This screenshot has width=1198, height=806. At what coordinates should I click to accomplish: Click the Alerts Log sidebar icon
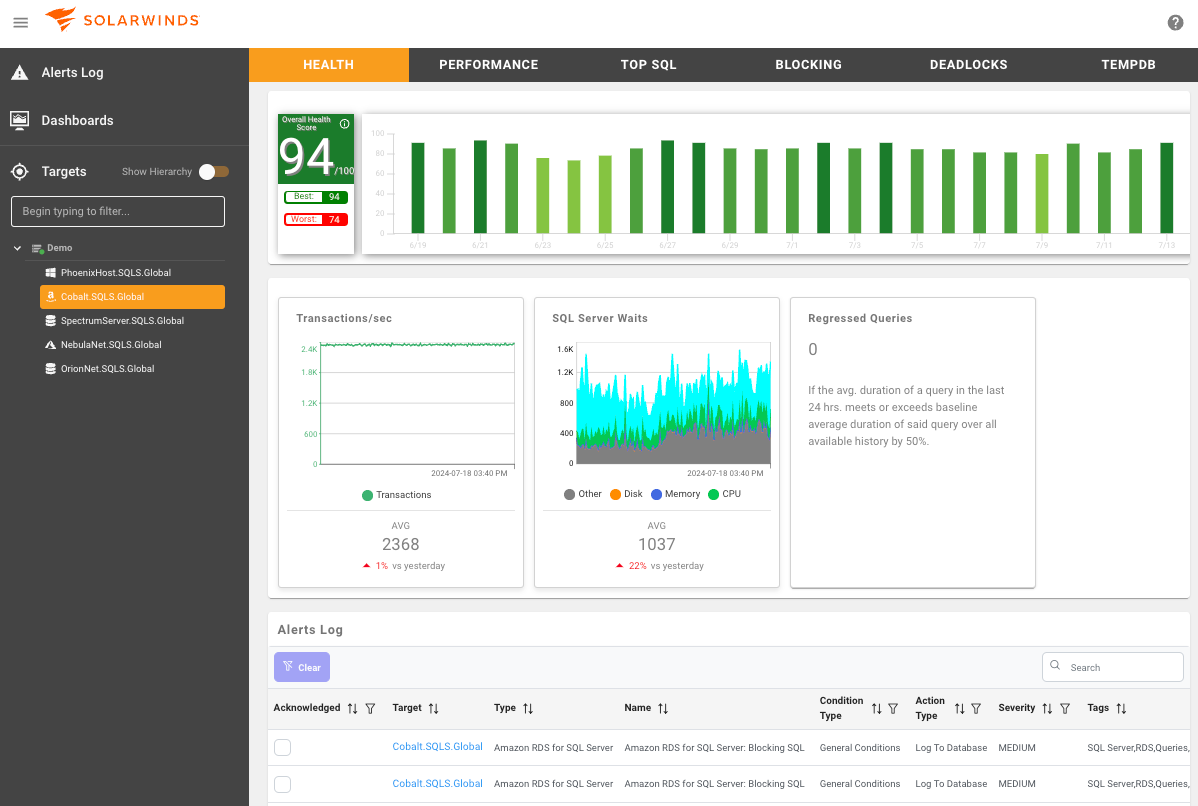pos(20,71)
